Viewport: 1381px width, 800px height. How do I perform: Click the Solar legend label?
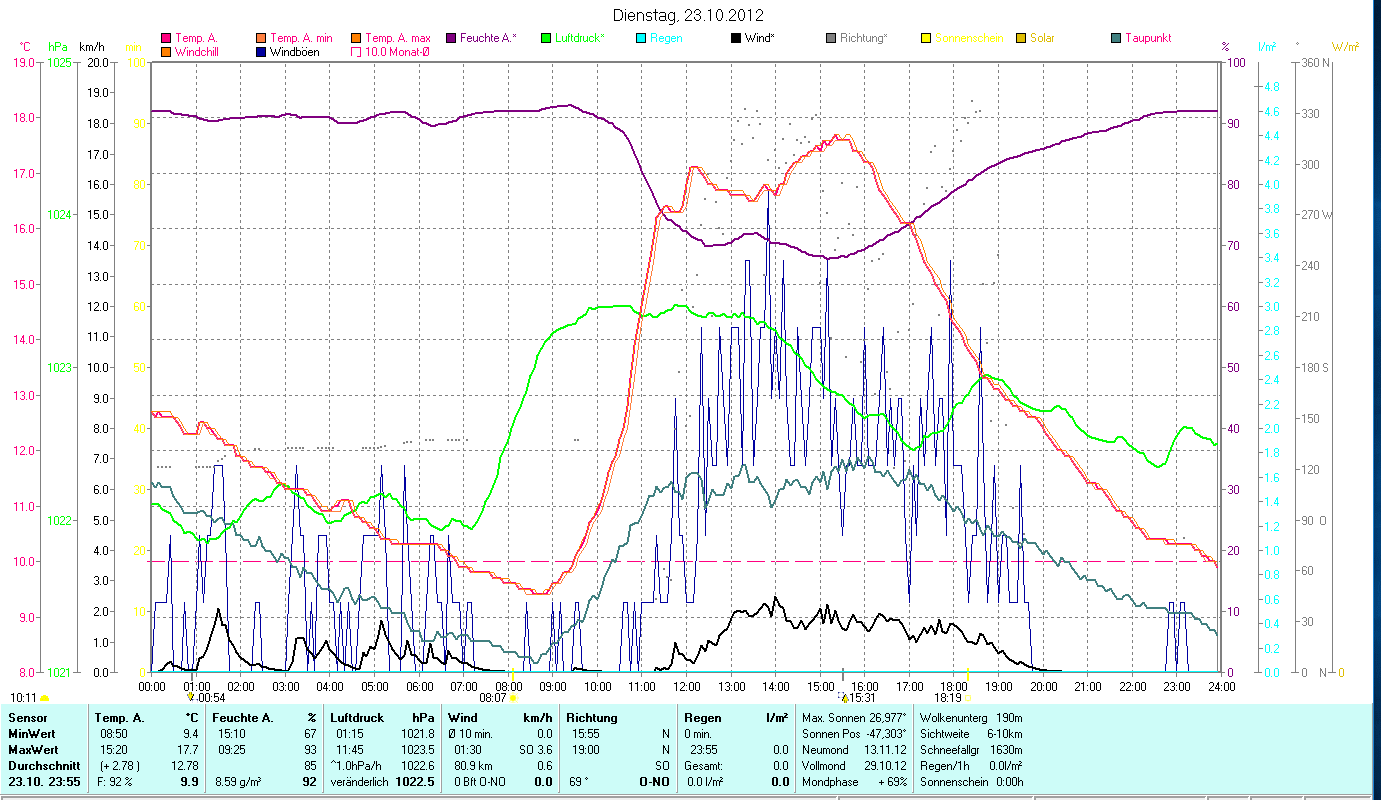click(x=1042, y=38)
